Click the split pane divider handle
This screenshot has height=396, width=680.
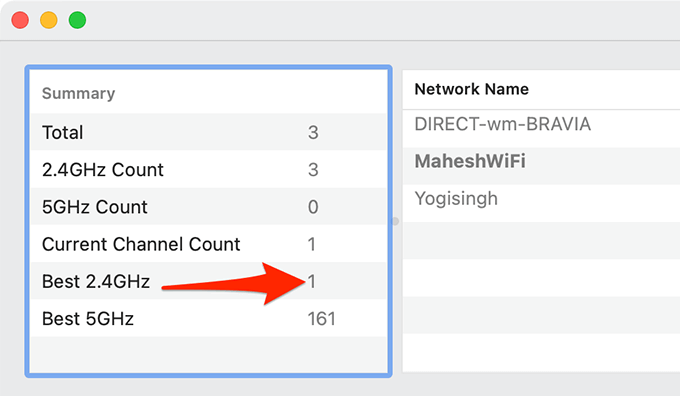coord(395,221)
